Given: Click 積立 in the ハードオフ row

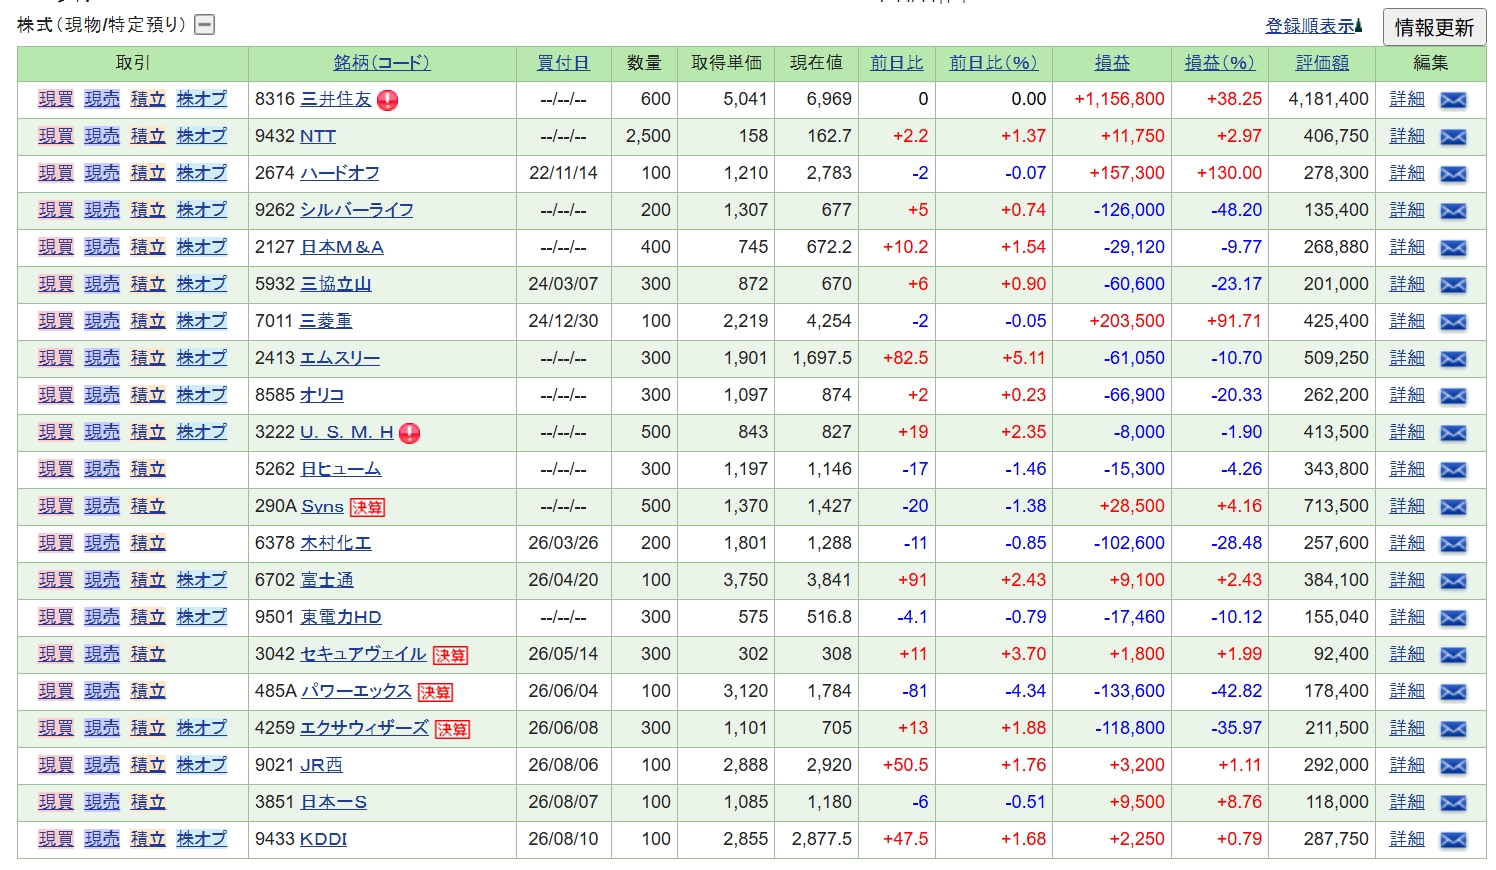Looking at the screenshot, I should (x=148, y=173).
